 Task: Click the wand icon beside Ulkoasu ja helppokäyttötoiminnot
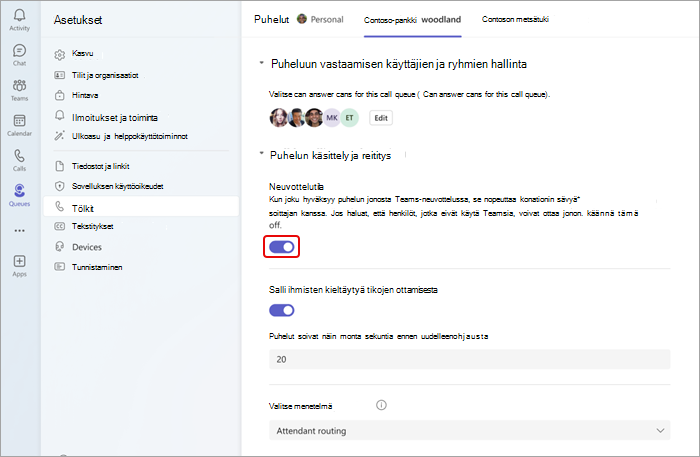[59, 136]
